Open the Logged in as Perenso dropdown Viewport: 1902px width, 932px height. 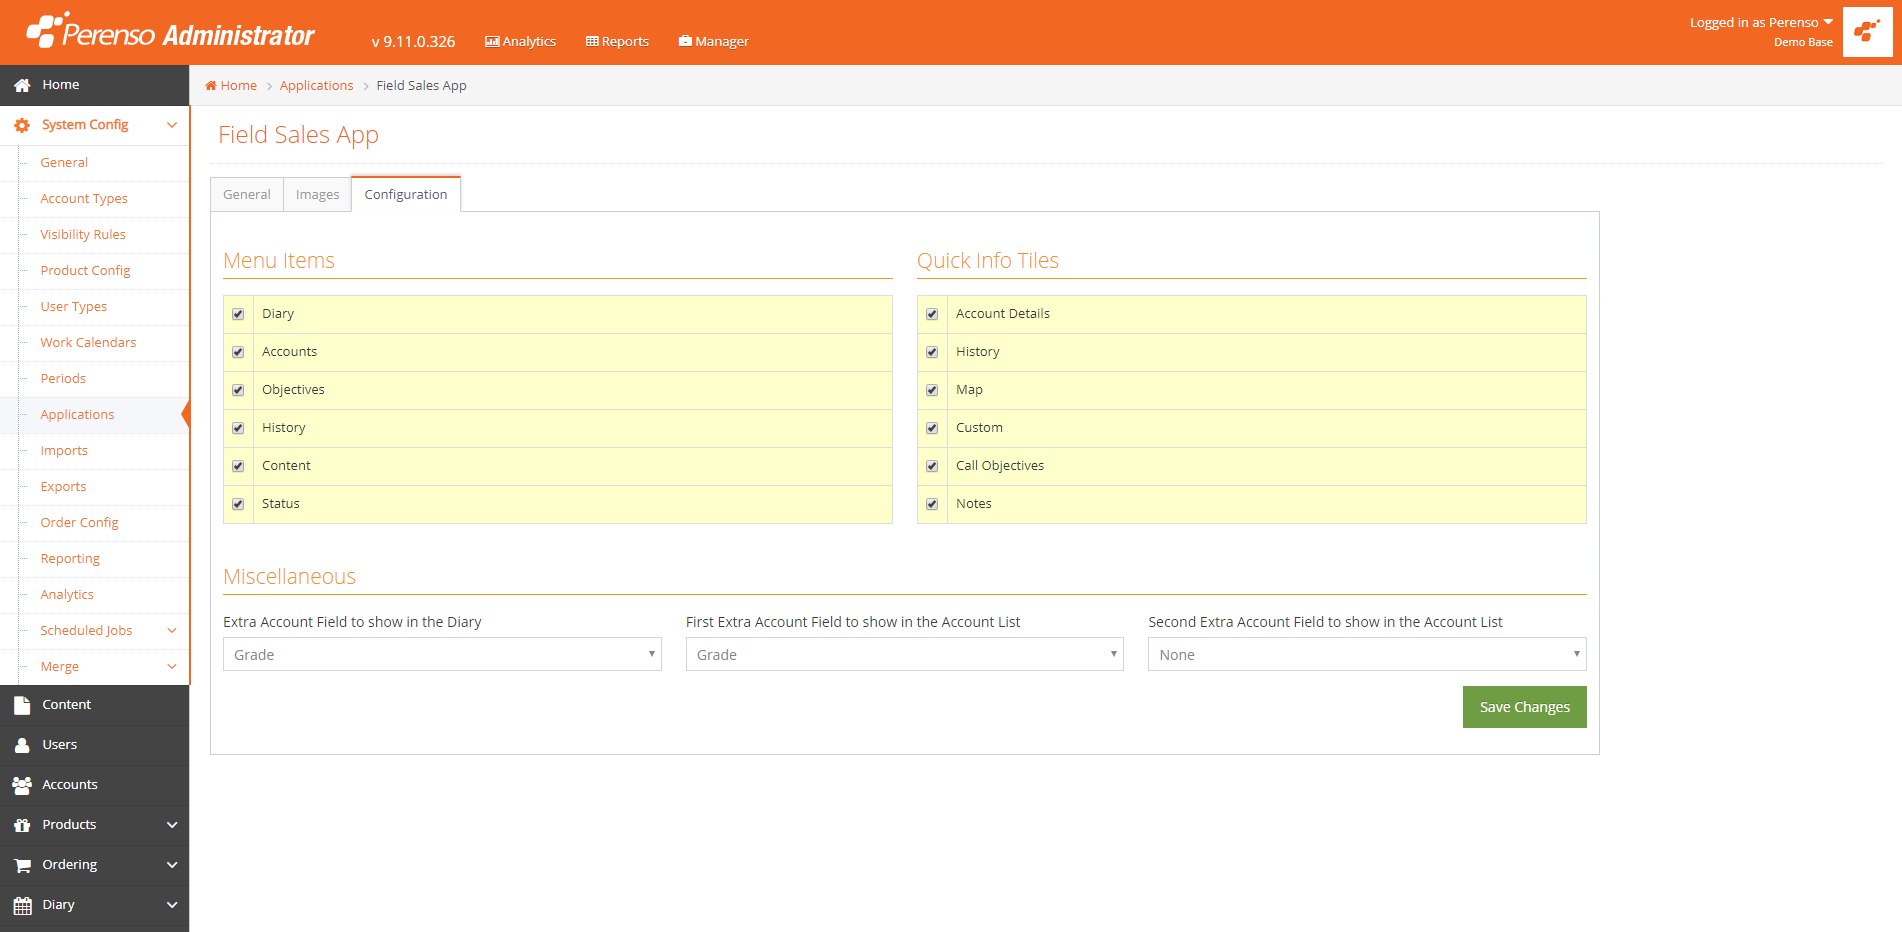pyautogui.click(x=1761, y=22)
